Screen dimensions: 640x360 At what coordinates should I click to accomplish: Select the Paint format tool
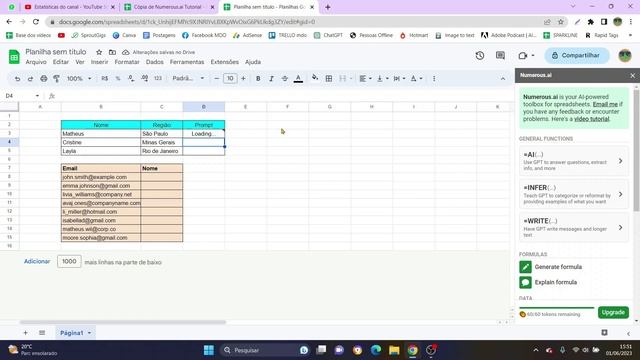[57, 78]
